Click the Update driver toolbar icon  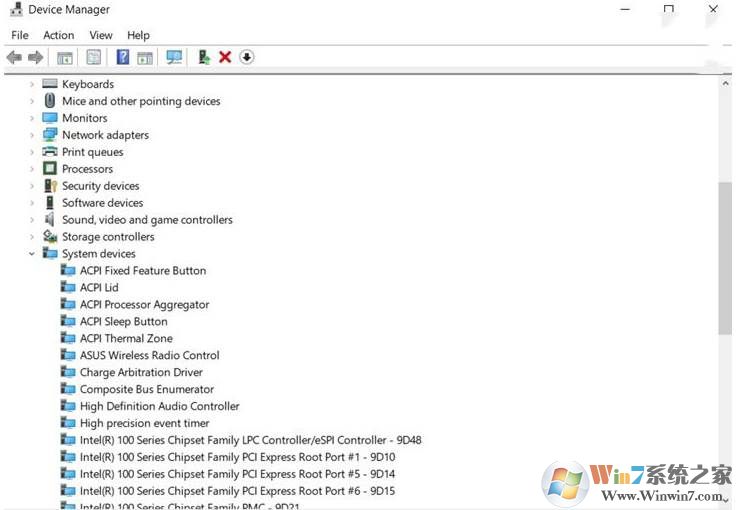point(204,58)
